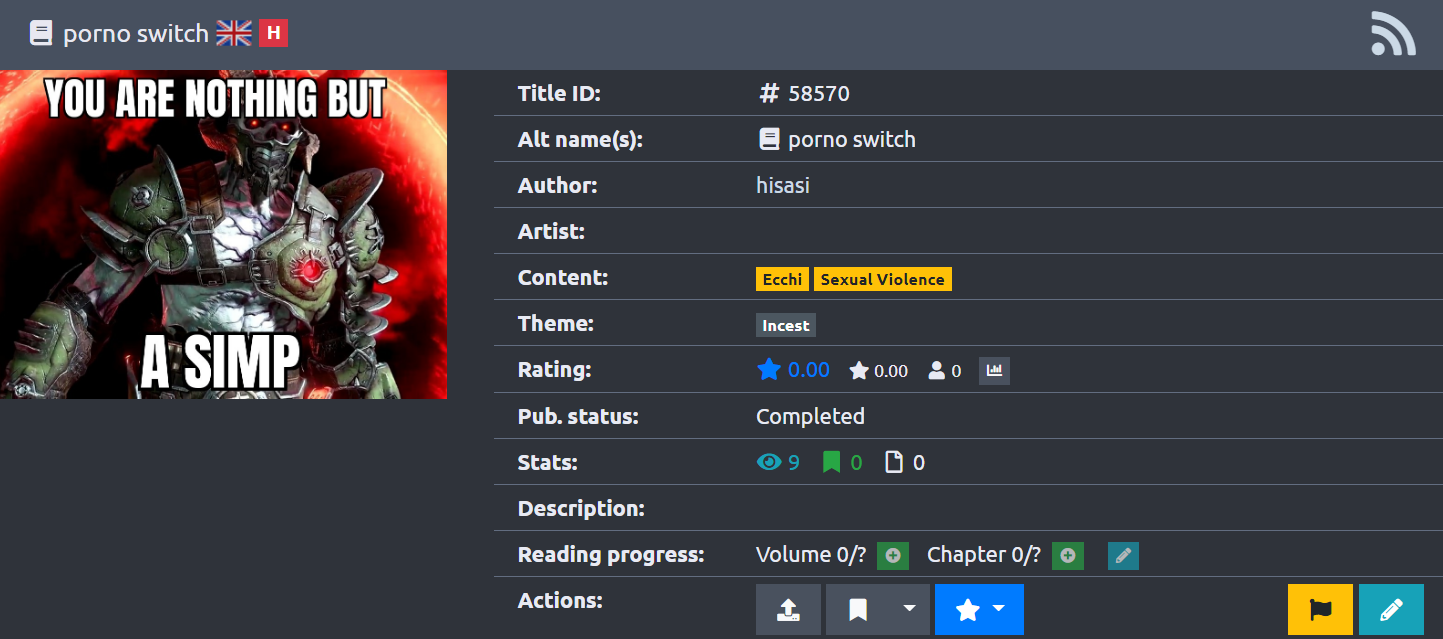Click the upload chapter button
Screen dimensions: 1443x639
[788, 610]
